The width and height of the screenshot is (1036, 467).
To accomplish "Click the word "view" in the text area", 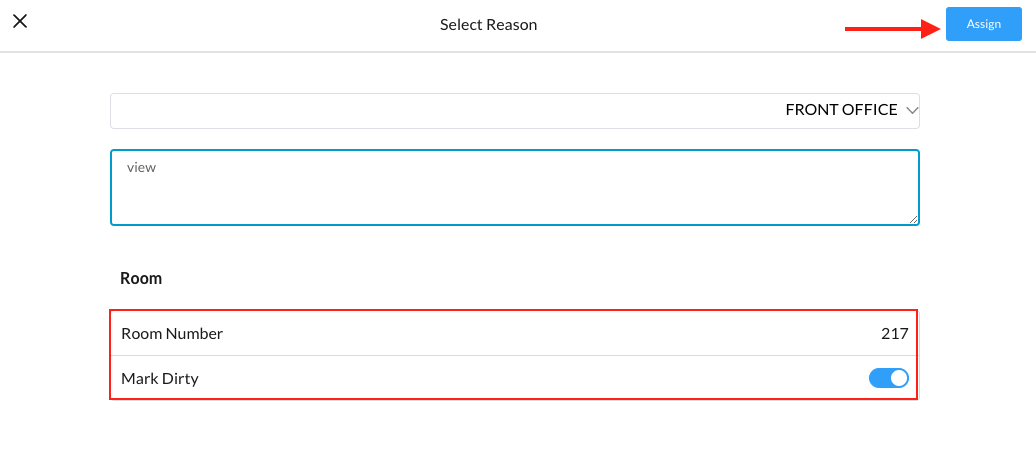I will [x=141, y=168].
